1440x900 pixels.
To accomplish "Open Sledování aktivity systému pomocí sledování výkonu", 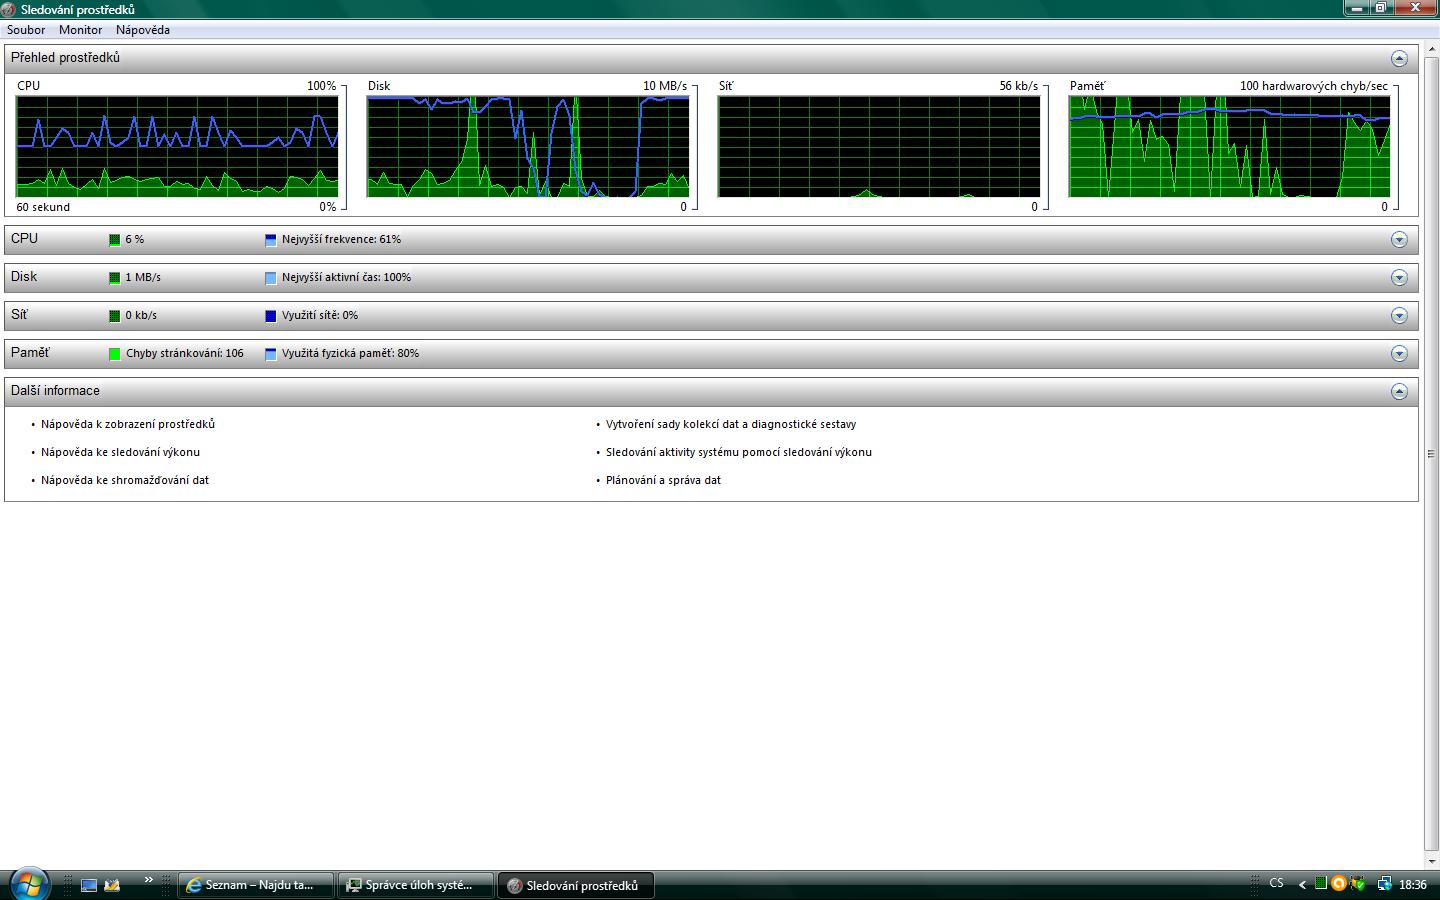I will coord(739,452).
